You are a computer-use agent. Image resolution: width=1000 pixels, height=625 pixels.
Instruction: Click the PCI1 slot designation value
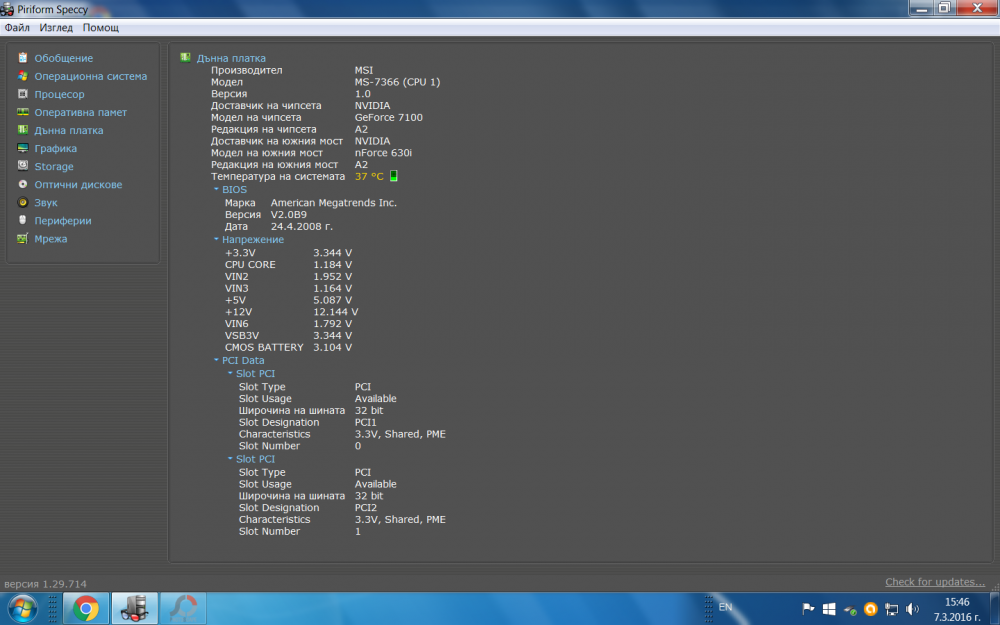tap(365, 422)
